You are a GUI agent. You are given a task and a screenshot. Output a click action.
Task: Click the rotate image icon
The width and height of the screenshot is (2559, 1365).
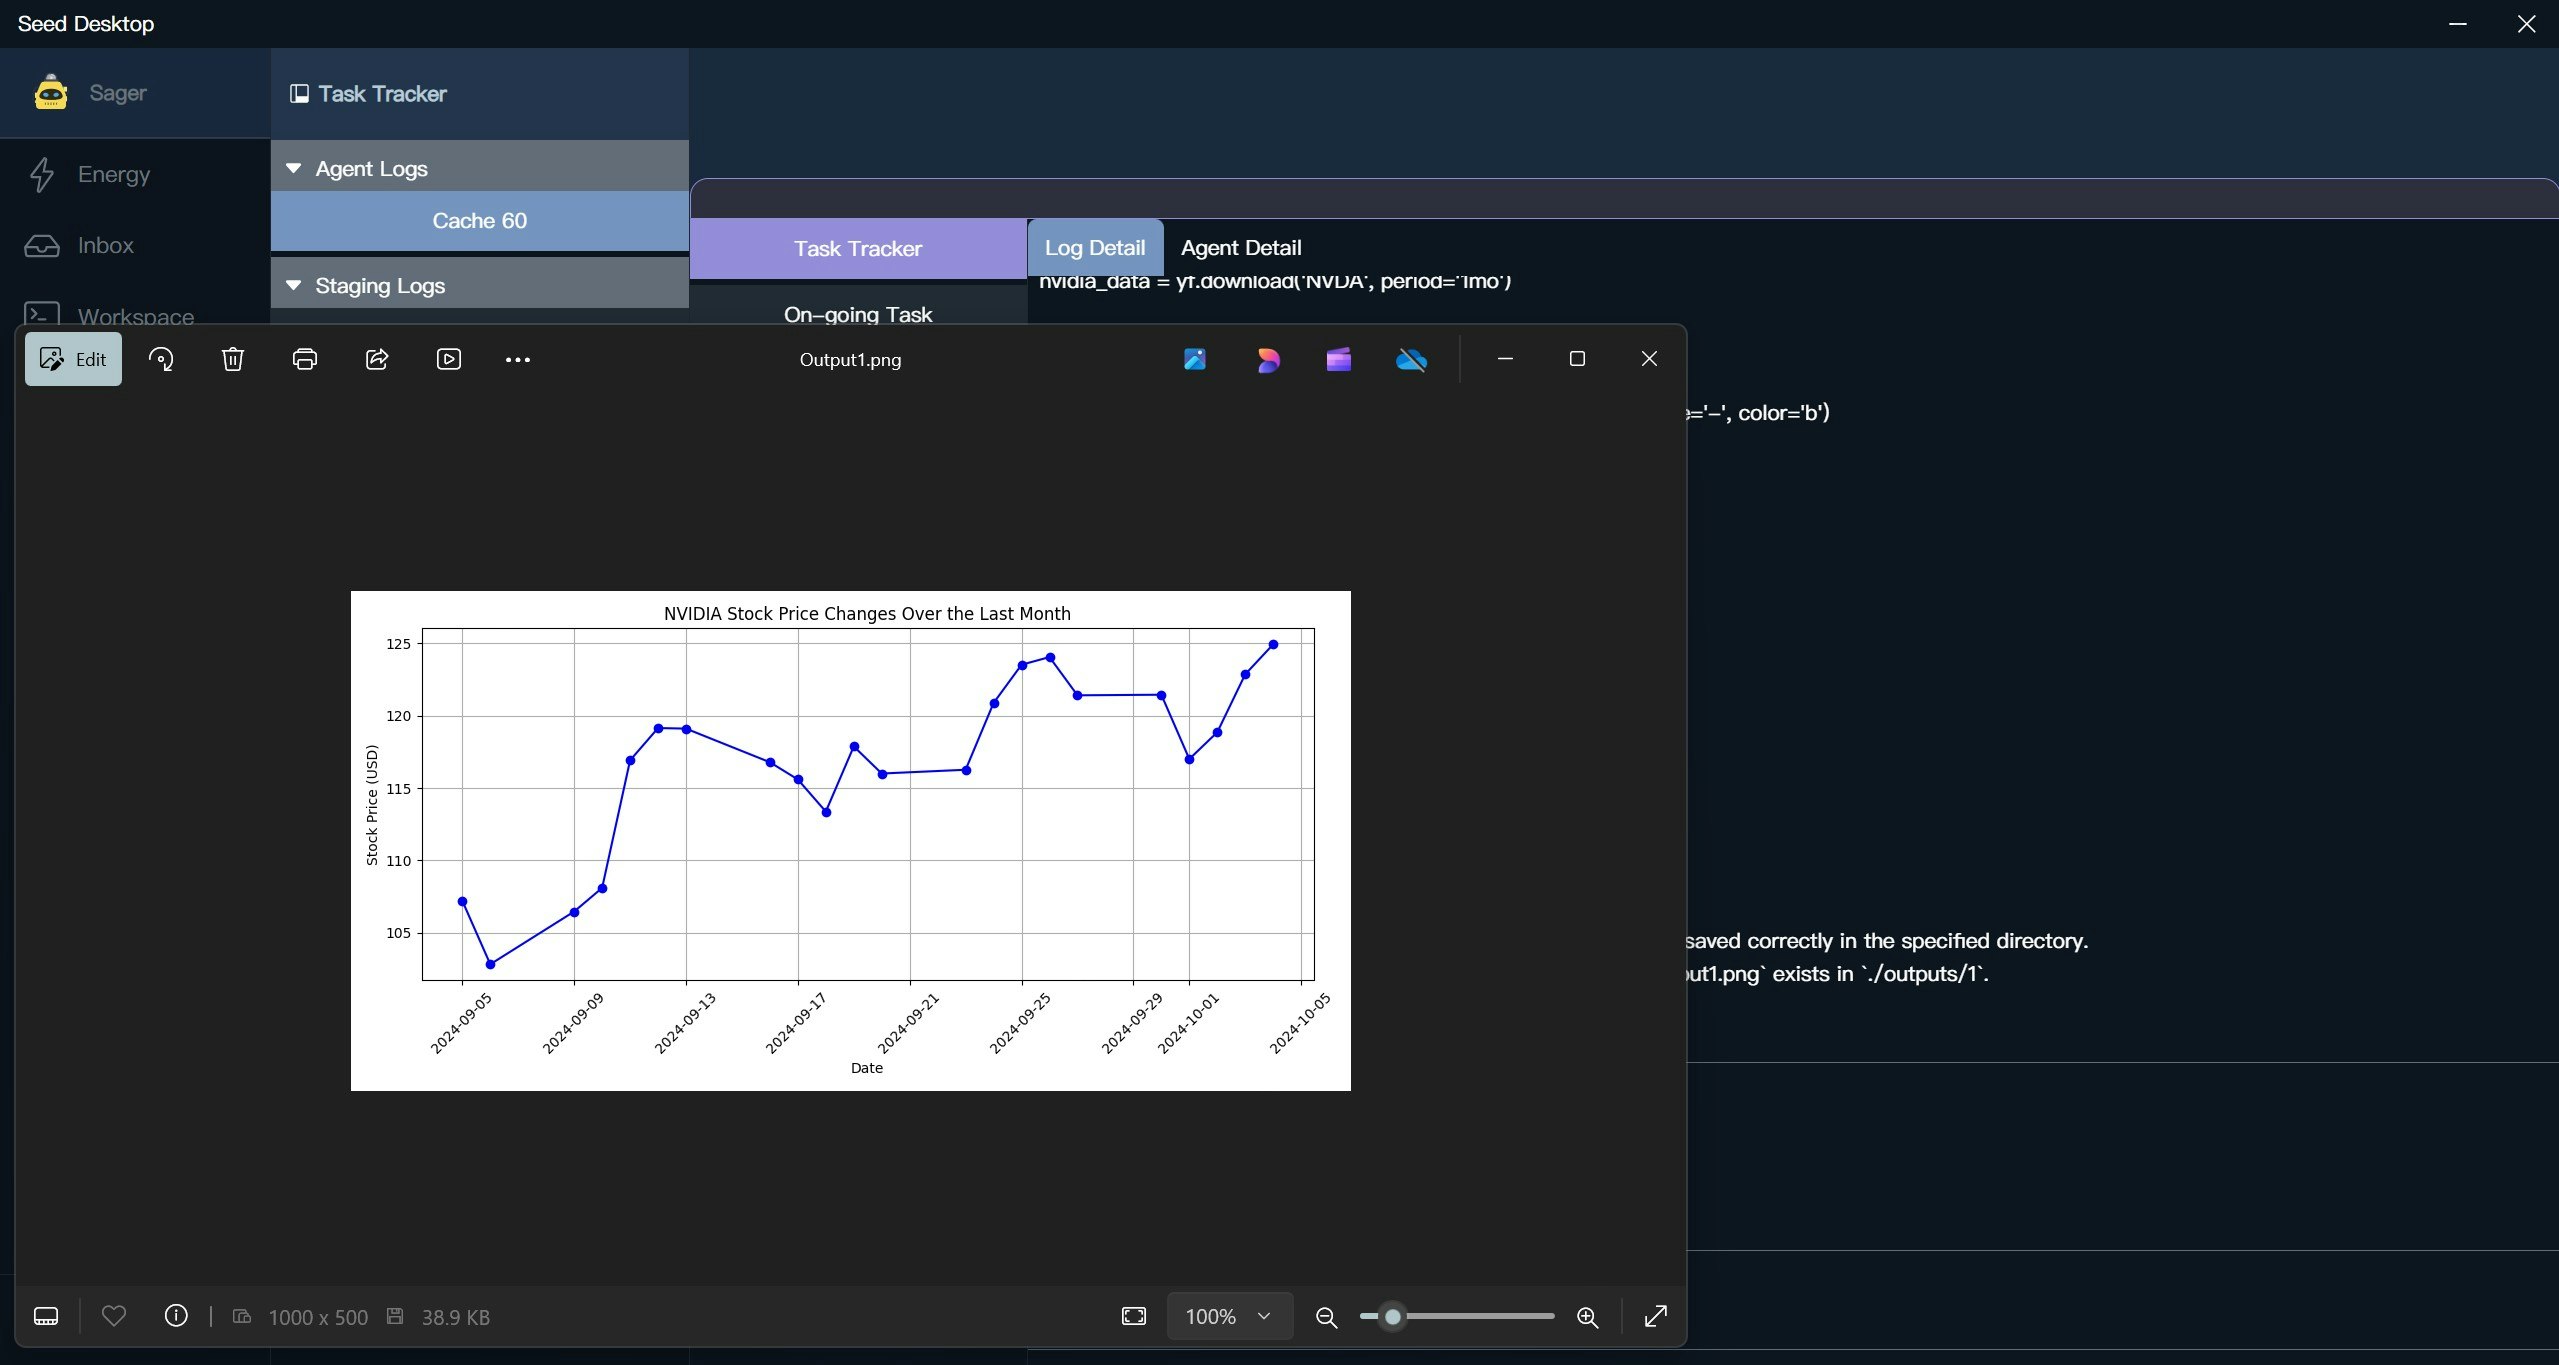click(x=161, y=359)
